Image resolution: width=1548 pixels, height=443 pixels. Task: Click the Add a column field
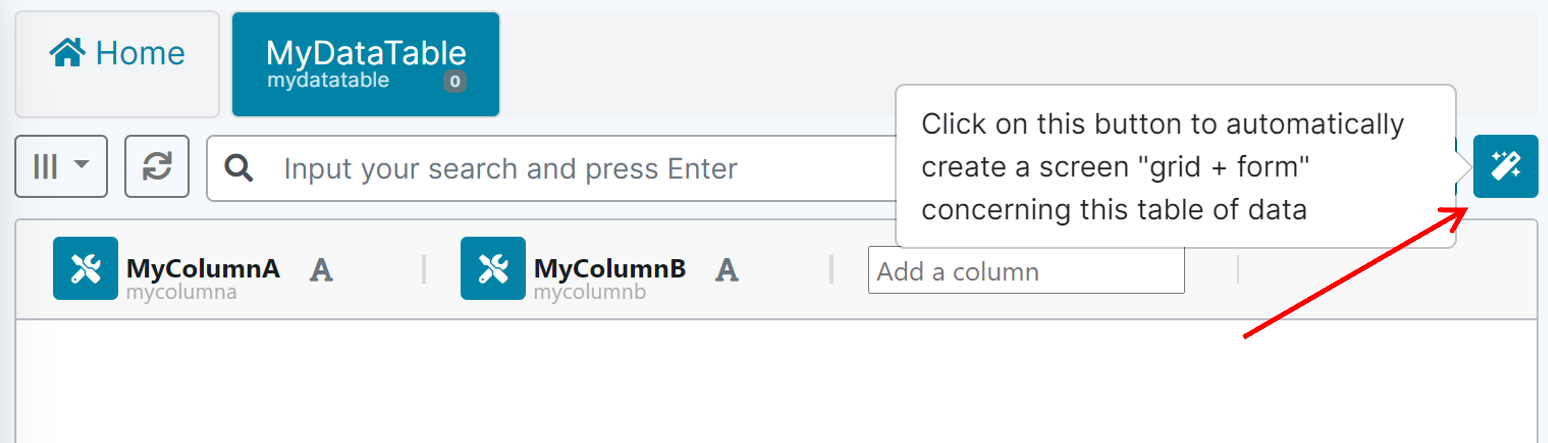tap(1026, 271)
